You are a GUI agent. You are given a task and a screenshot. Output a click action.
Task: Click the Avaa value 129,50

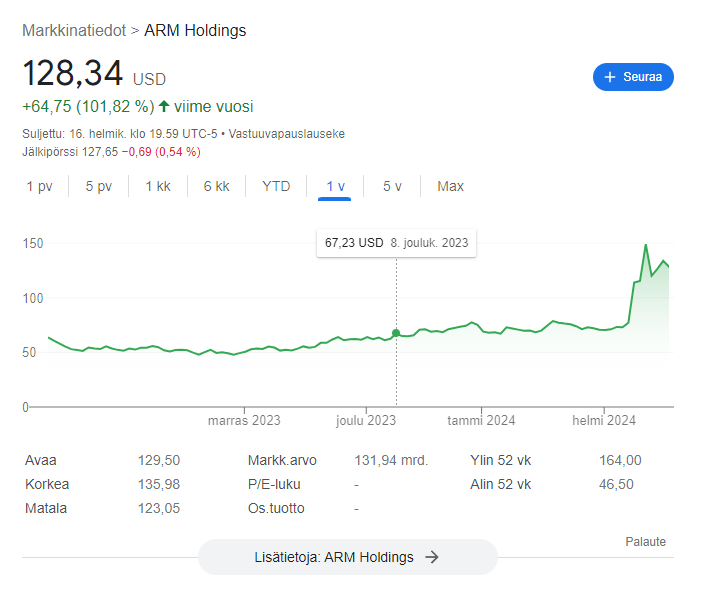159,460
